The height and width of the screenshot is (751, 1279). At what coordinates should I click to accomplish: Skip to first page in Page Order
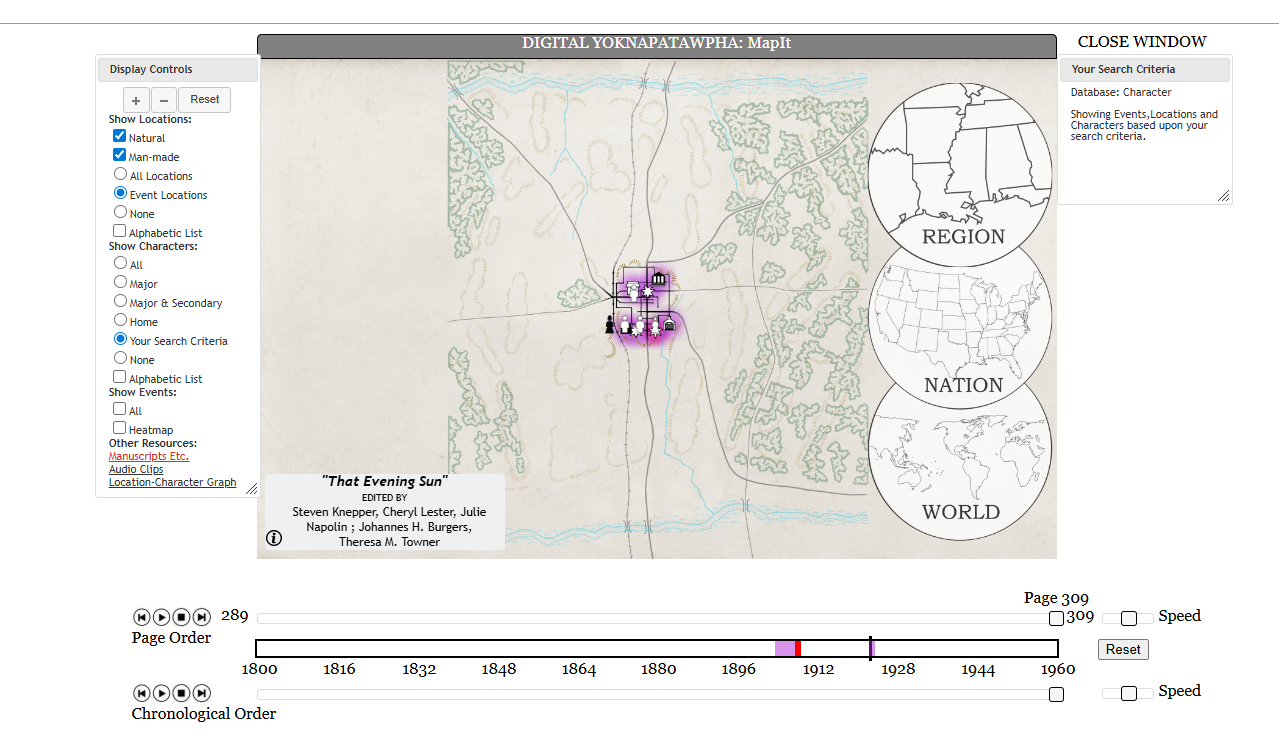[x=141, y=617]
